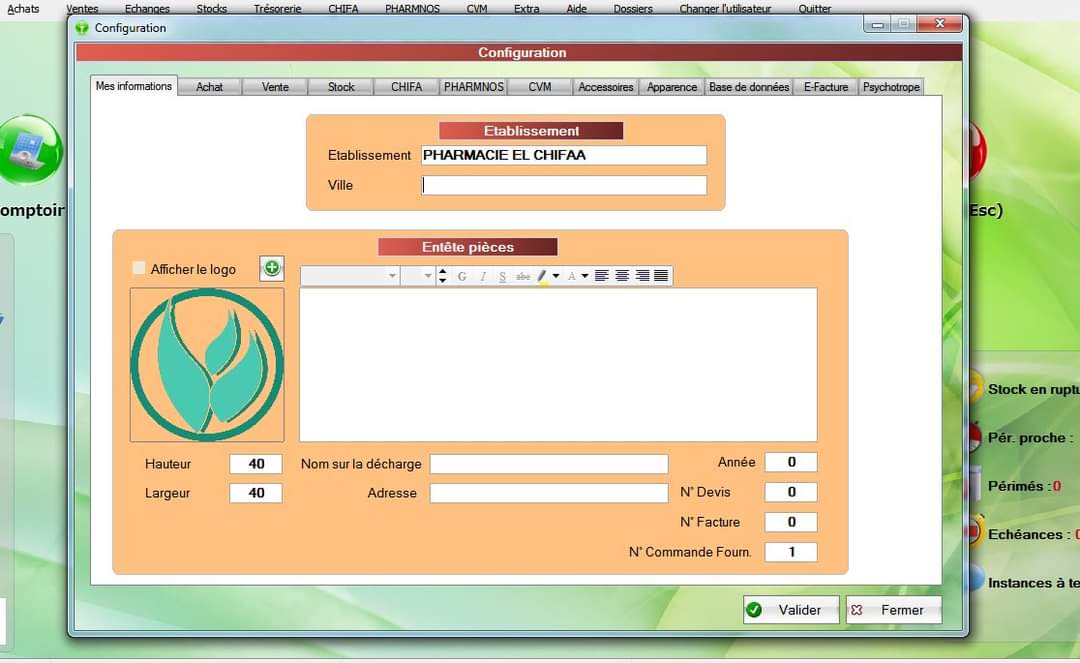Toggle bold (G) formatting
This screenshot has height=663, width=1080.
(x=462, y=276)
